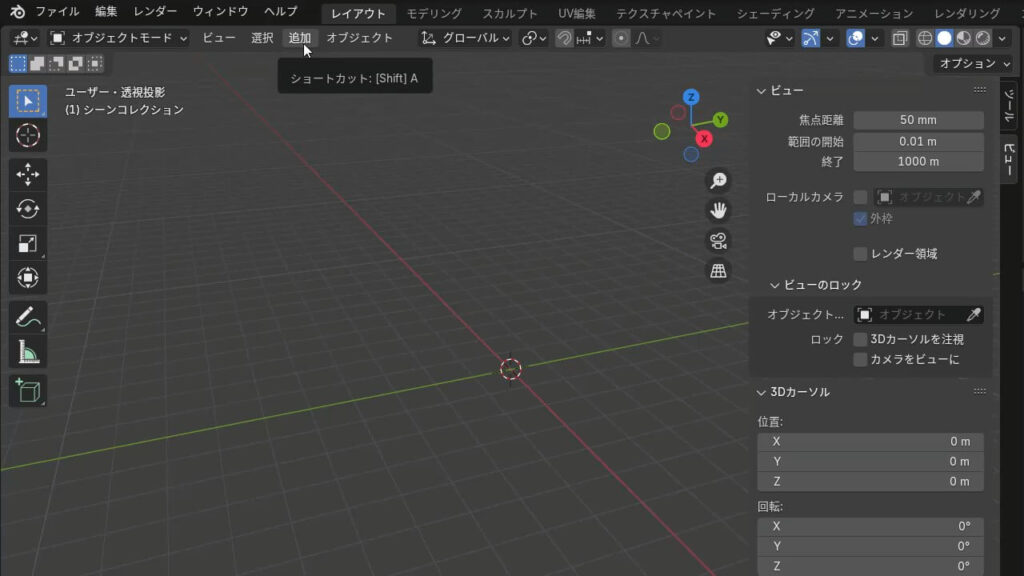Select the Measure tool

[27, 352]
